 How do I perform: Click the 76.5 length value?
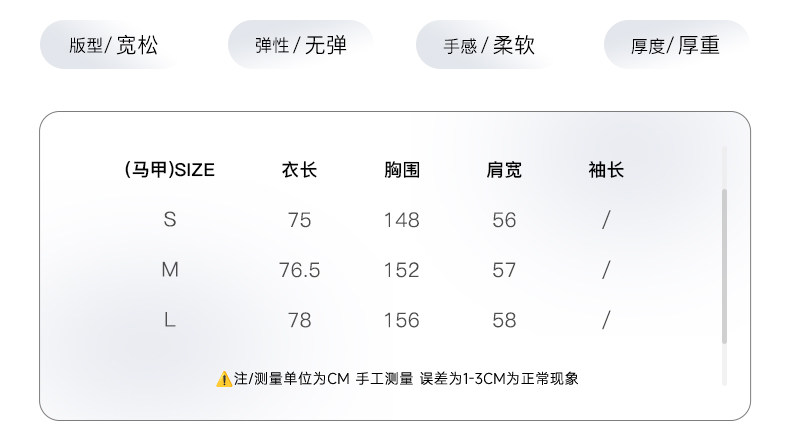pos(299,270)
